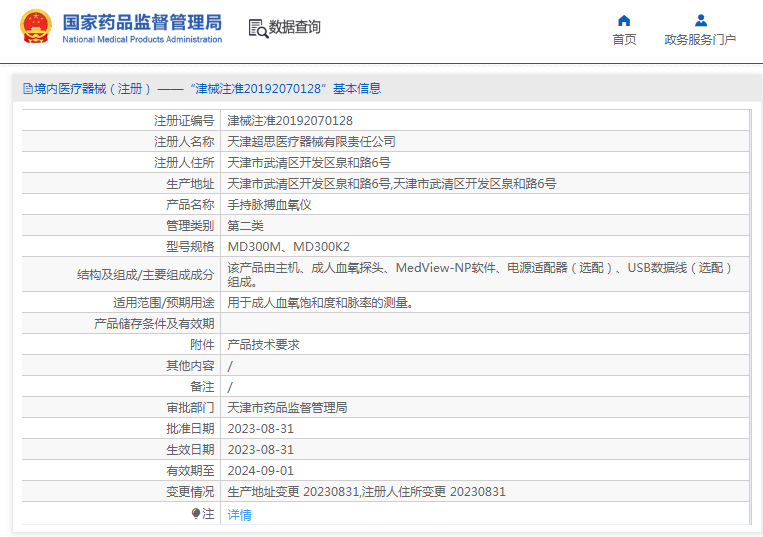Click the 管理类别 row label

pos(190,226)
